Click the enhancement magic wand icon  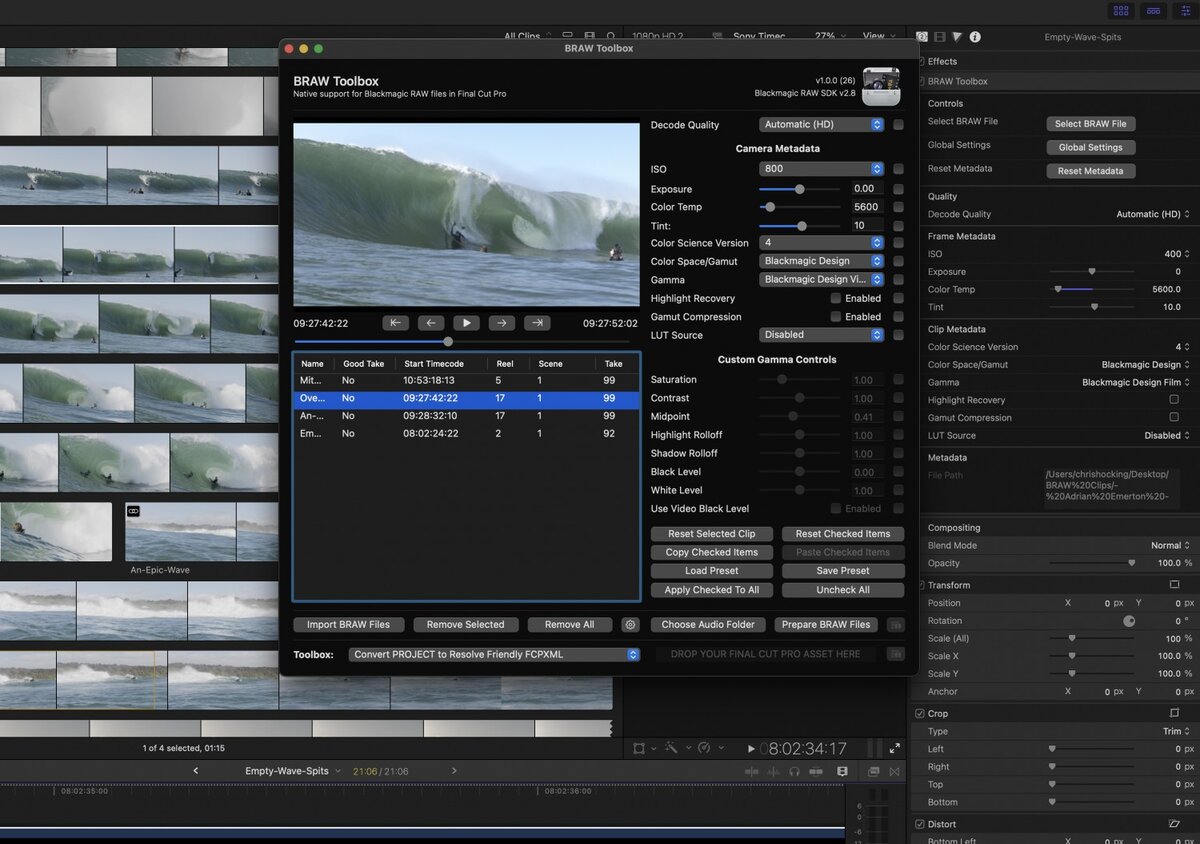[672, 748]
